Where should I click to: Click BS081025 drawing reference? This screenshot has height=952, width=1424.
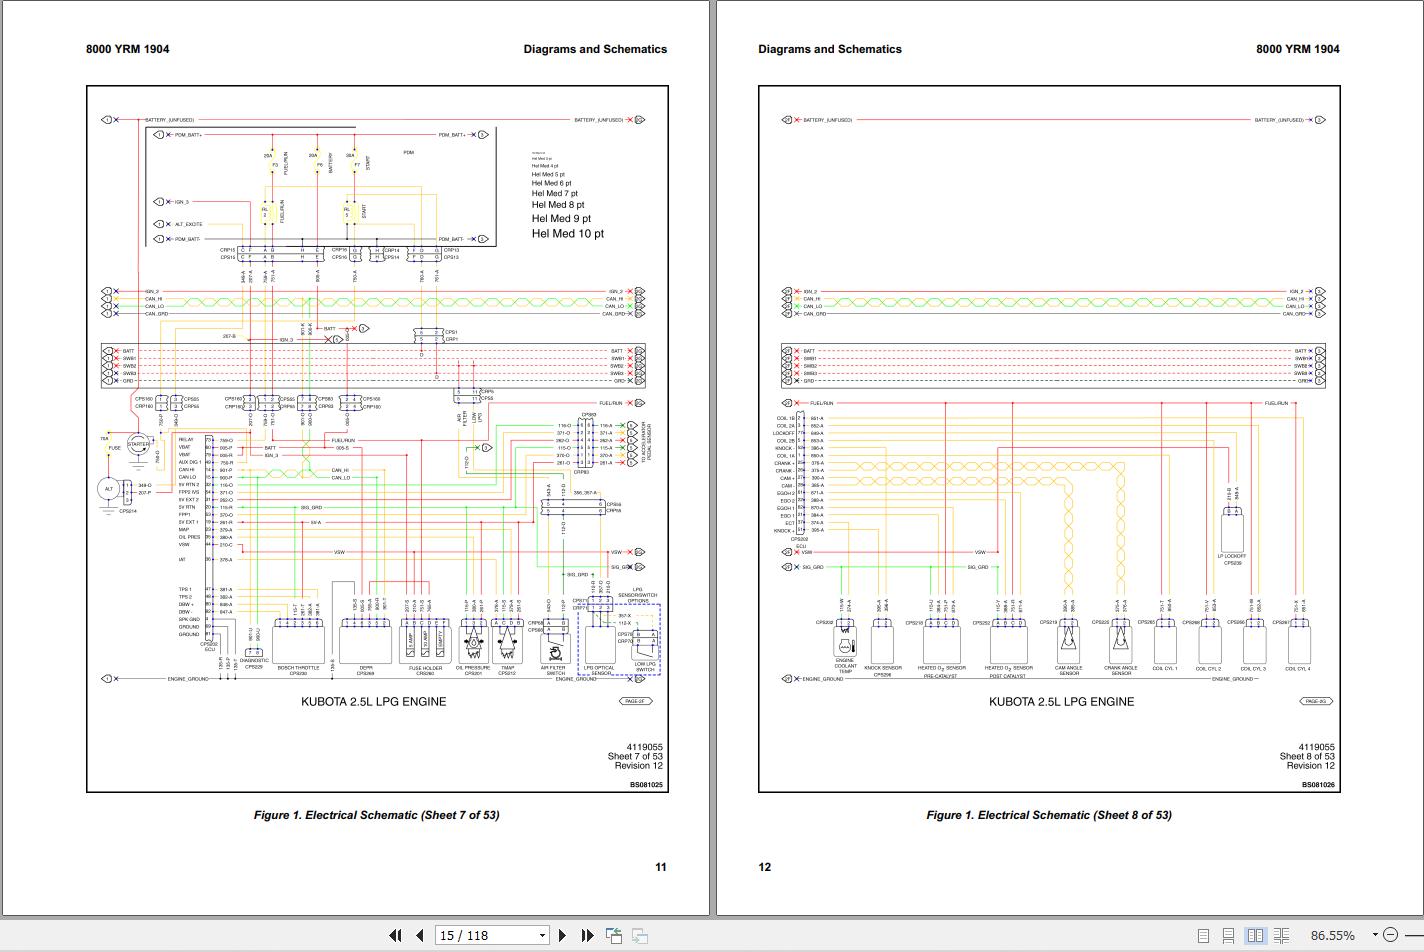tap(646, 785)
